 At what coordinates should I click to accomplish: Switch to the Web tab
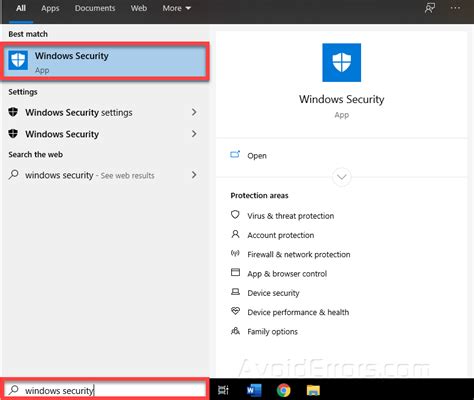pos(139,8)
